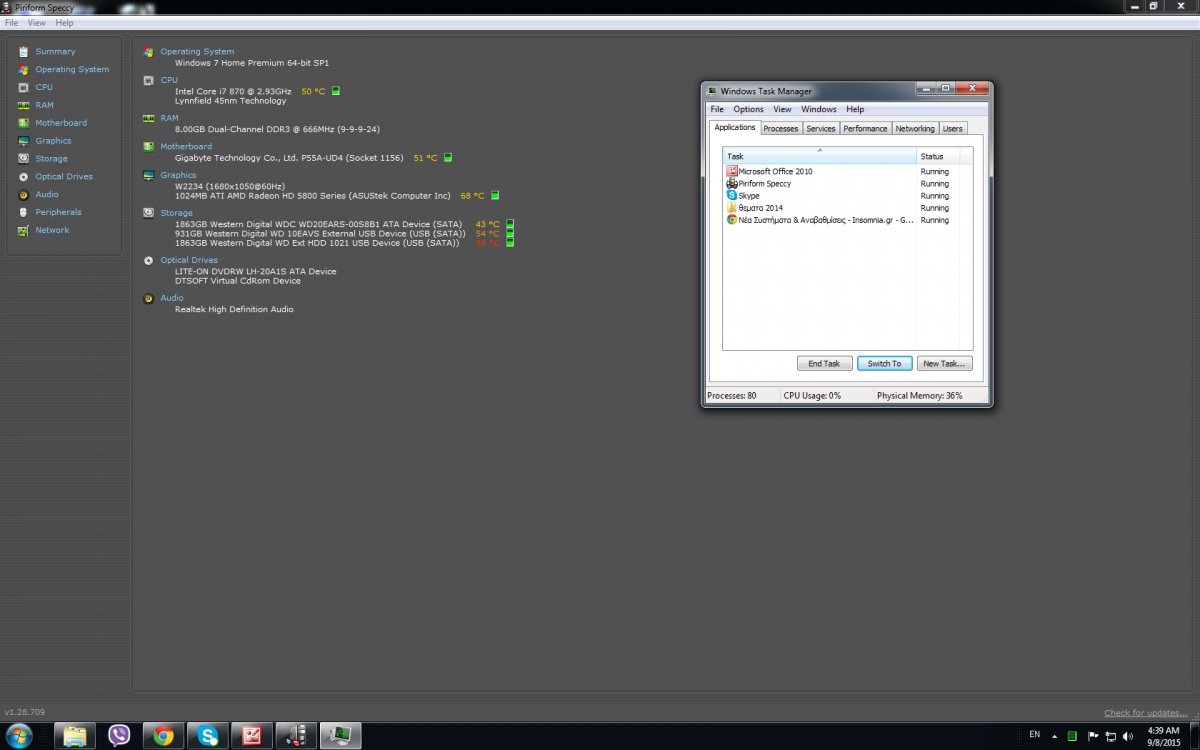Select the Graphics sidebar icon
The image size is (1200, 750).
tap(23, 141)
